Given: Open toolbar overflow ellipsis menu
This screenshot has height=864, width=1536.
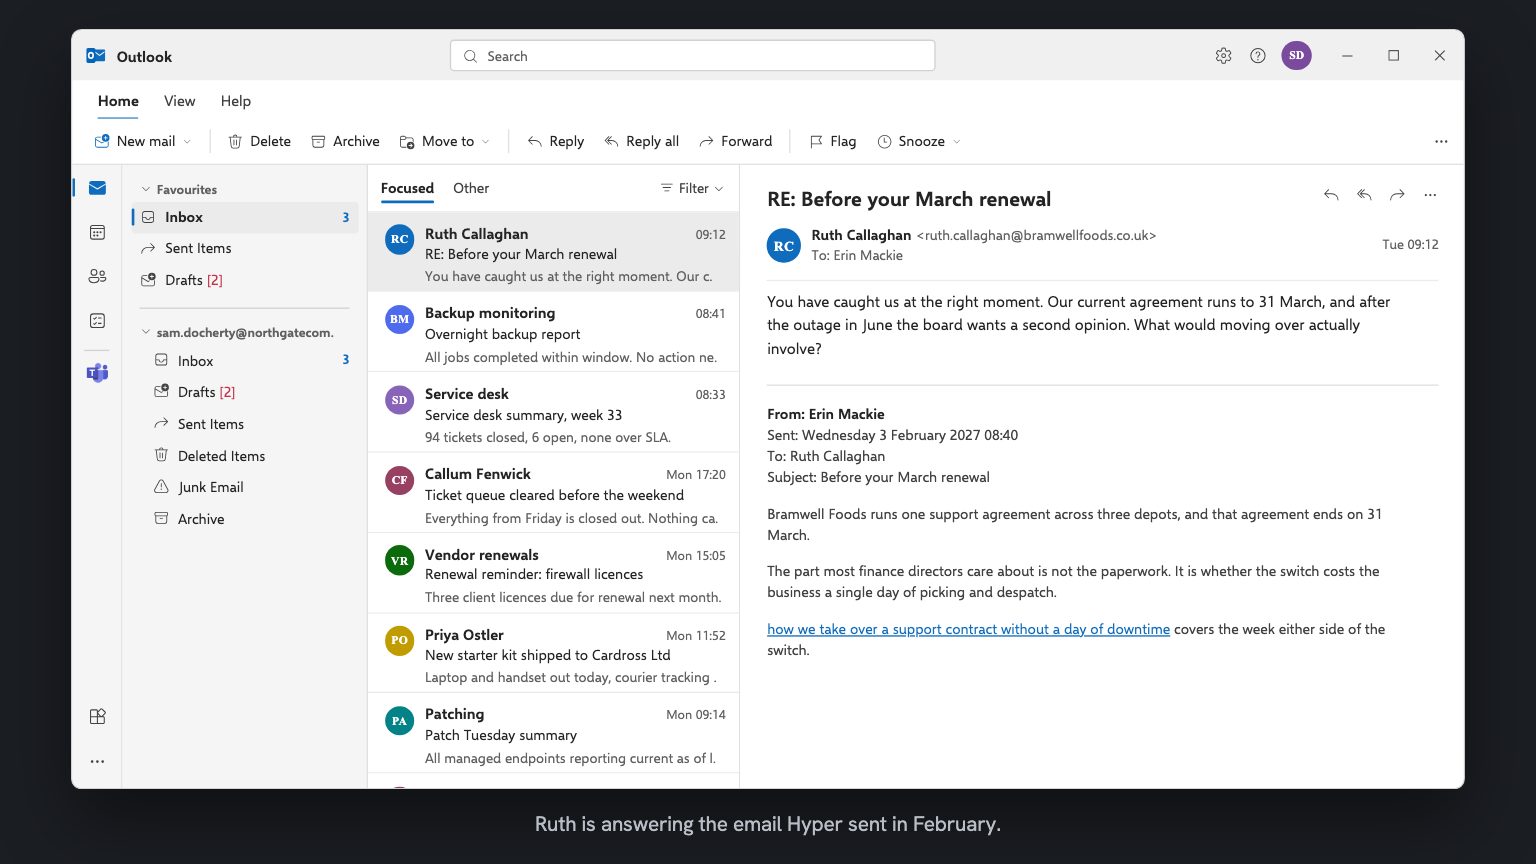Looking at the screenshot, I should pos(1441,142).
